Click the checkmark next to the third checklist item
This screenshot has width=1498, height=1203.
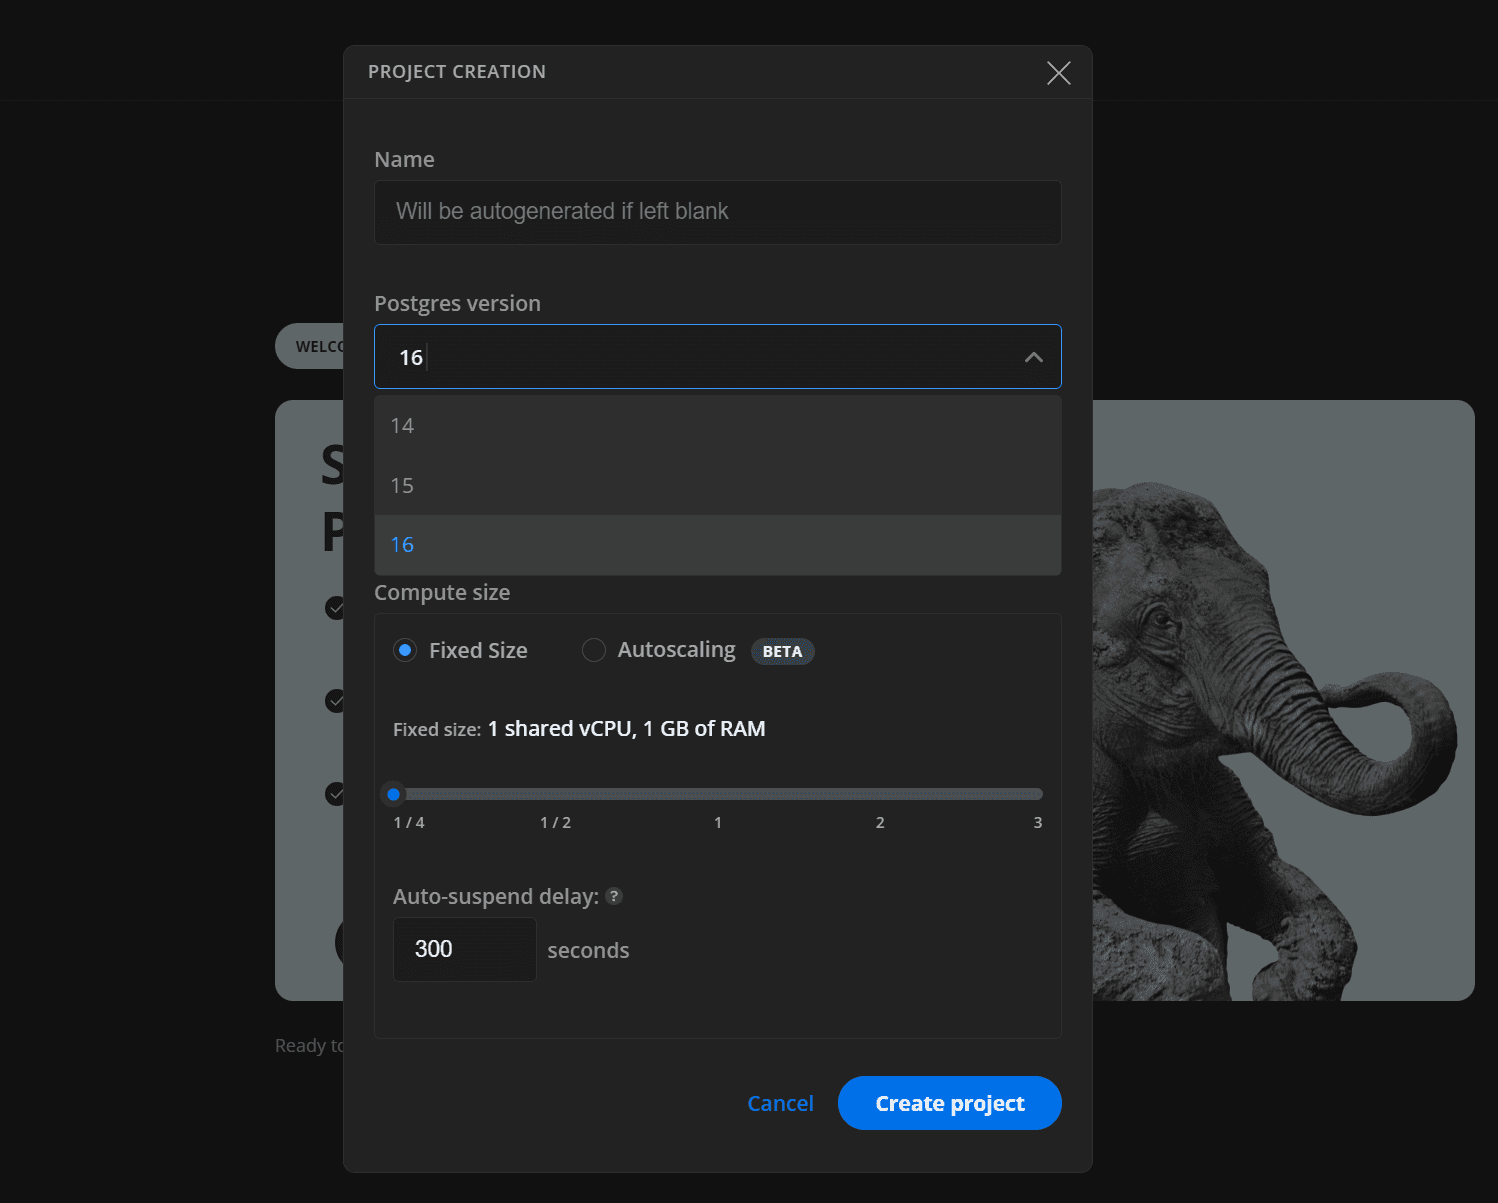pyautogui.click(x=335, y=793)
